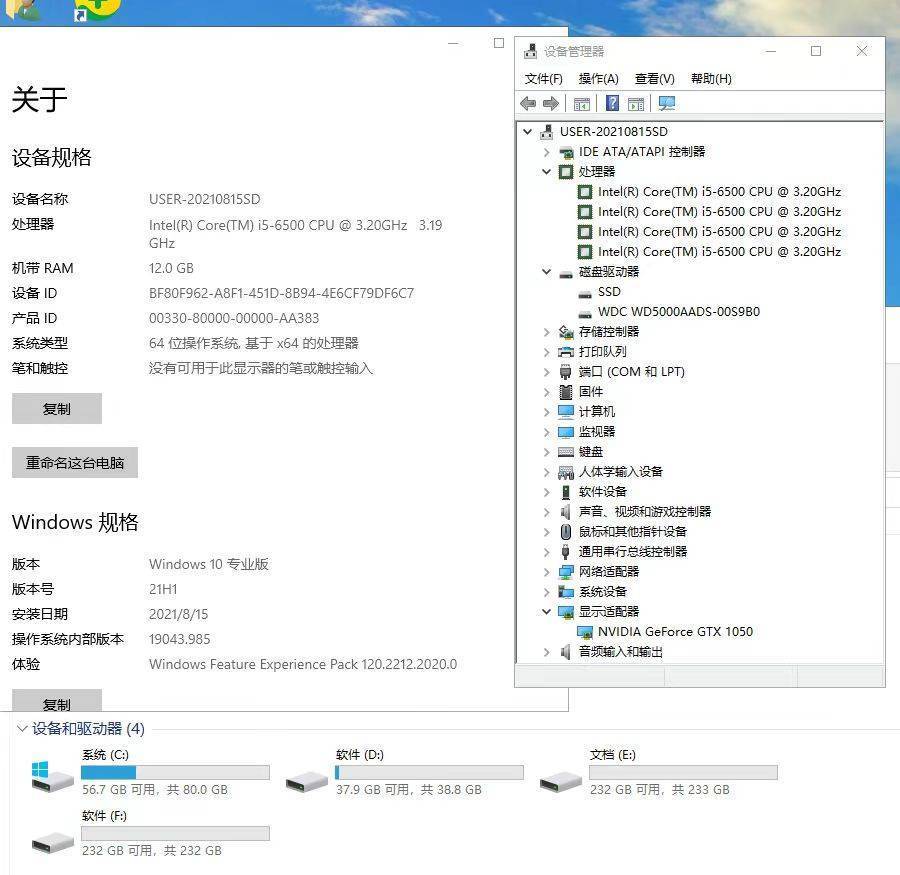
Task: Collapse the USER-20210815SD root node
Action: point(527,131)
